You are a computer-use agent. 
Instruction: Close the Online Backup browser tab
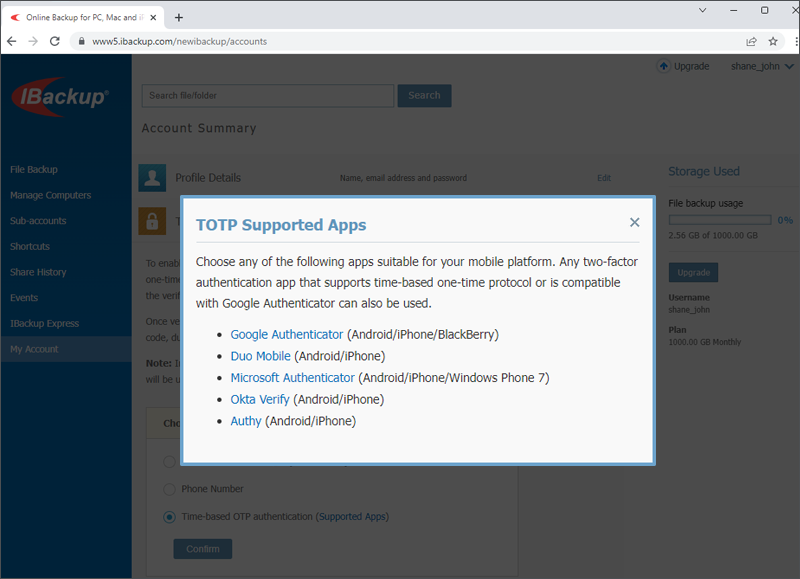153,17
